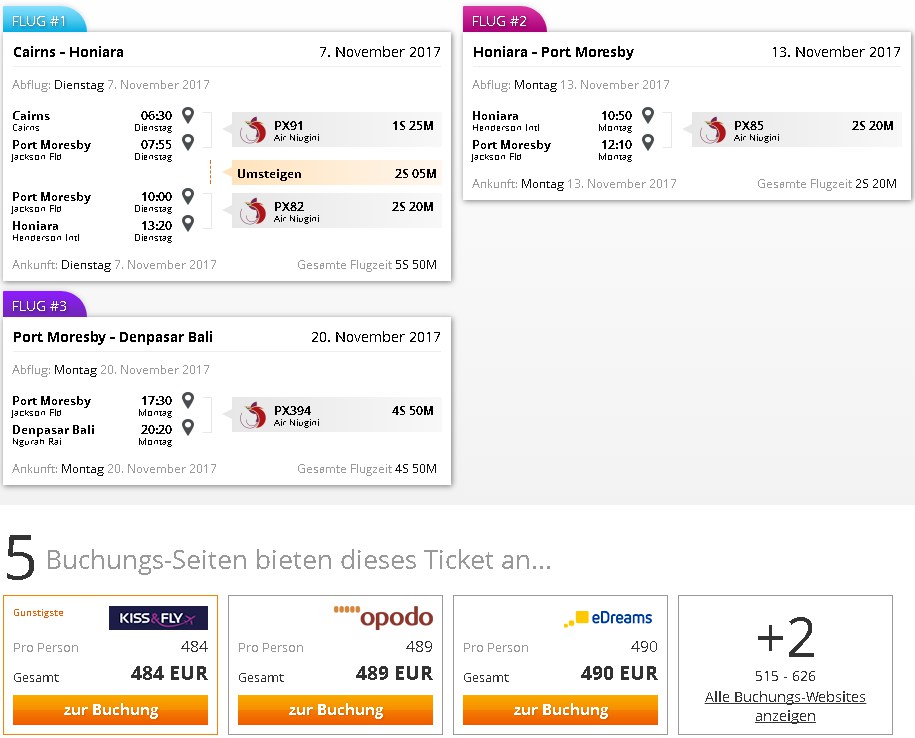
Task: Book via Kiss&Fly zur Buchung button
Action: [x=110, y=709]
